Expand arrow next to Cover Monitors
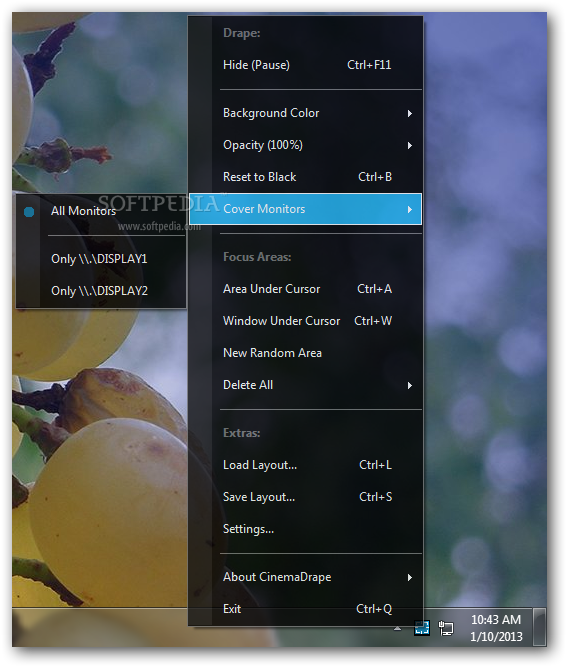 coord(410,209)
